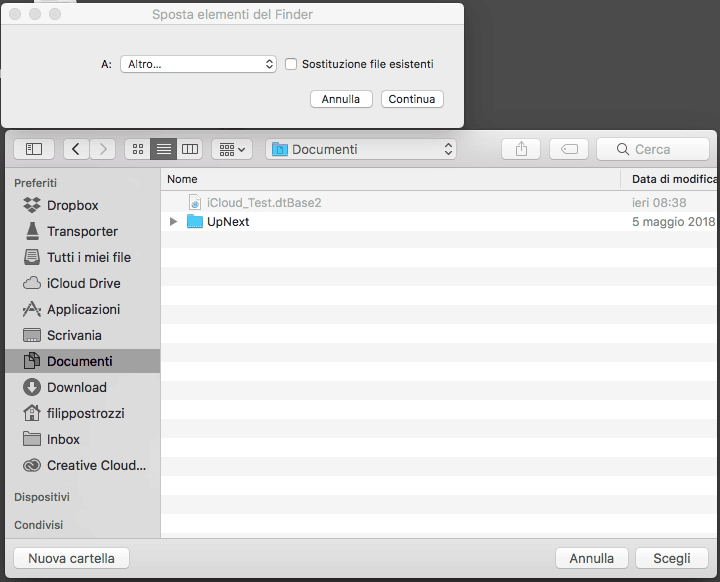Open Creative Cloud sidebar item
The height and width of the screenshot is (582, 720).
click(83, 465)
